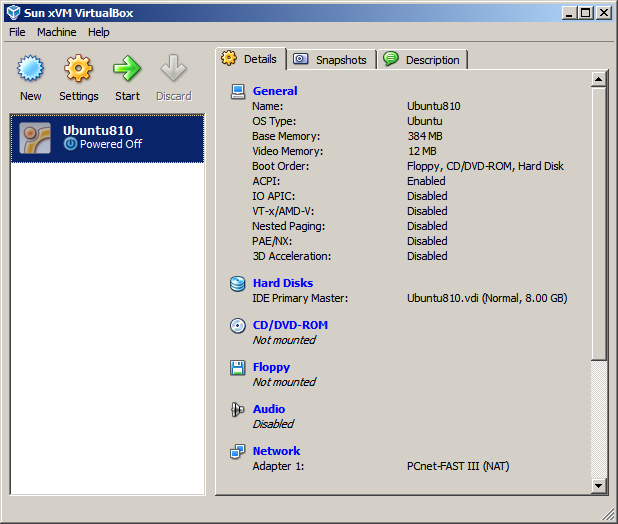The height and width of the screenshot is (524, 618).
Task: Open the Help menu
Action: (99, 32)
